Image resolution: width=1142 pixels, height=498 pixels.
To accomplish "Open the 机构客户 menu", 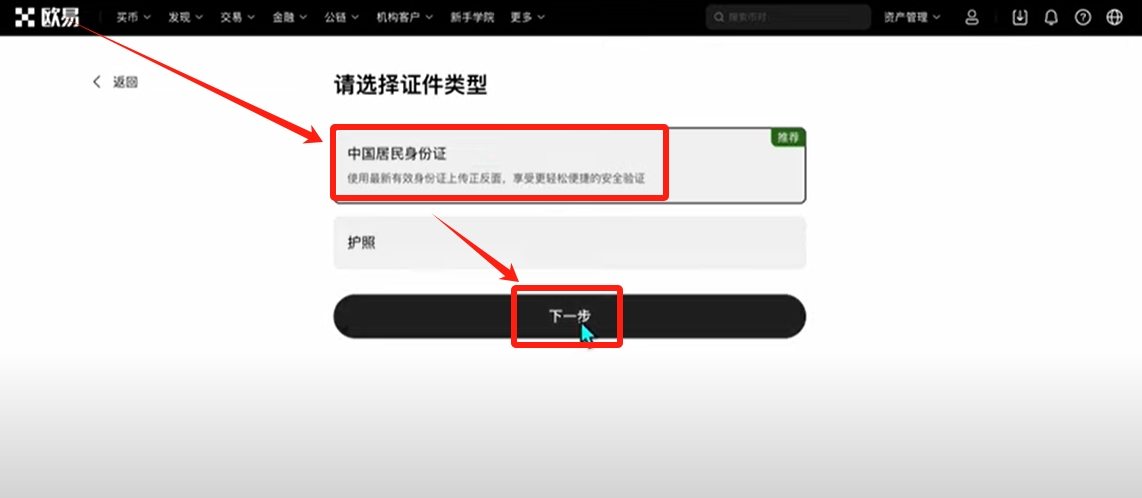I will coord(405,17).
